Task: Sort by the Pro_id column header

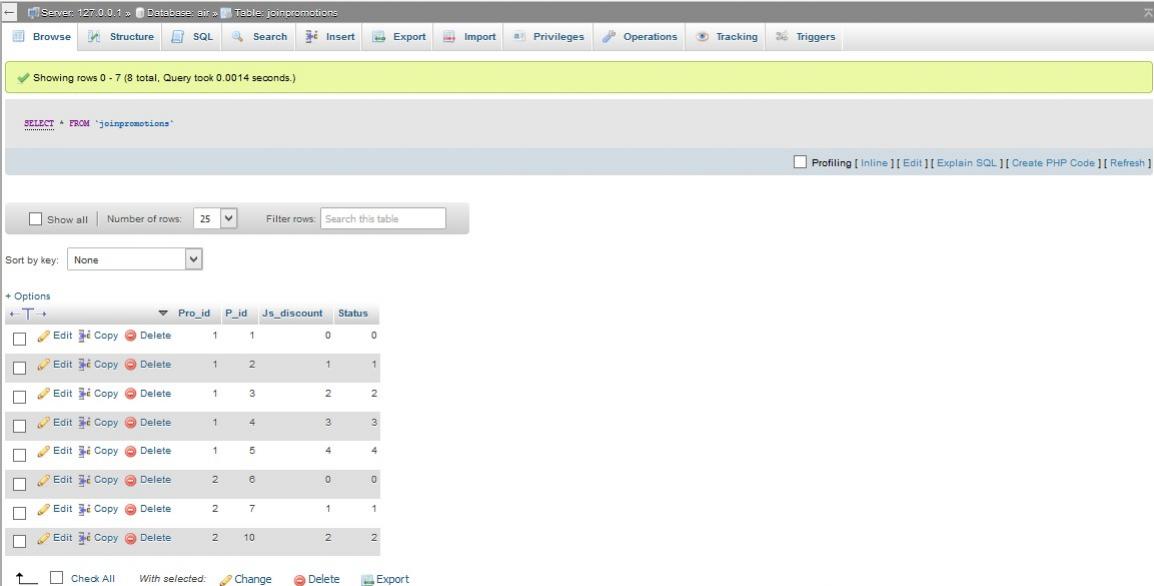Action: [x=194, y=313]
